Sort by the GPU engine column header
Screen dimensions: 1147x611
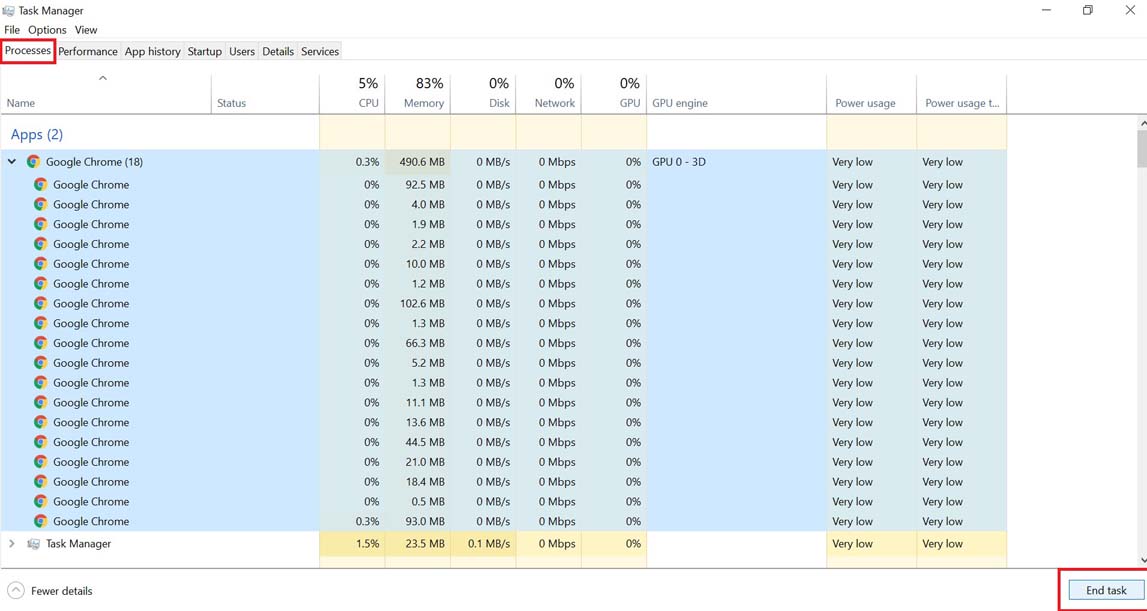point(737,94)
